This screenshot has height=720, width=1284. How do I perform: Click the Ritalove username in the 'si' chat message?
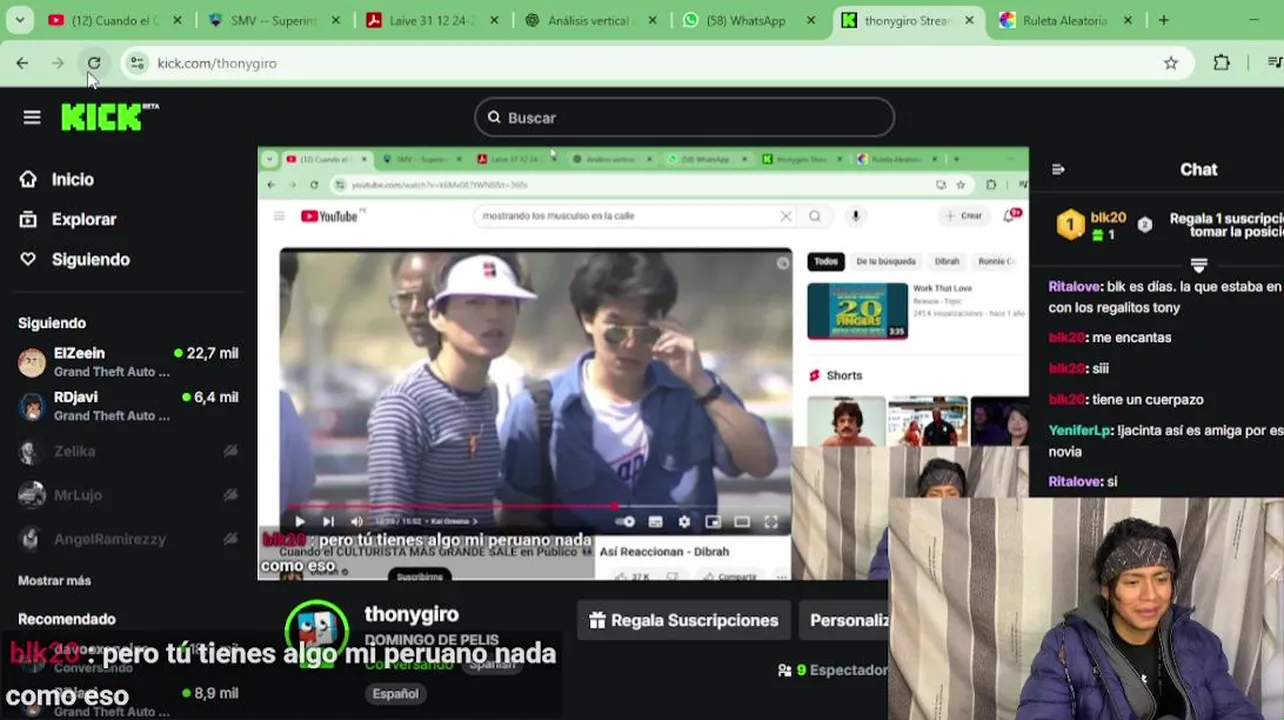click(x=1075, y=481)
